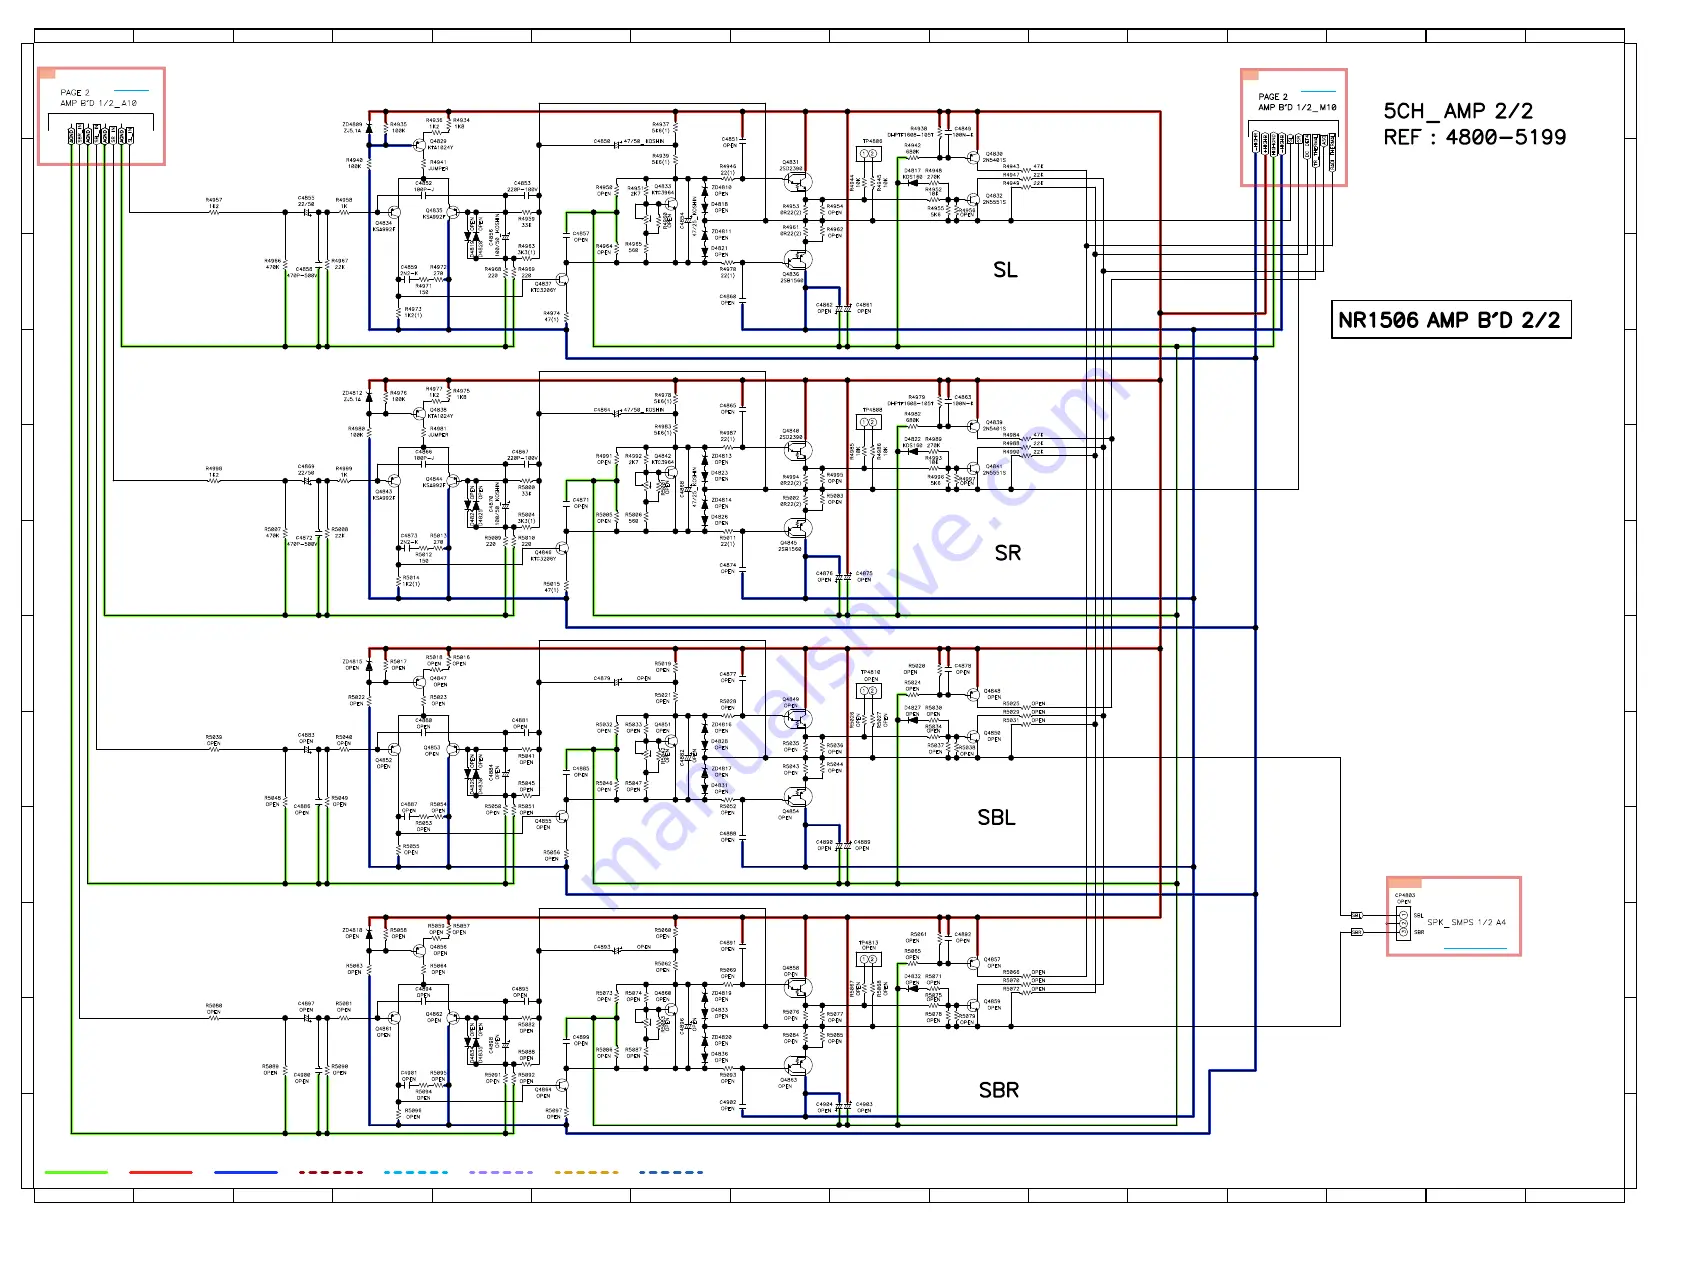
Task: Select the Q4837 KTC3206Y transistor symbol
Action: pyautogui.click(x=562, y=280)
